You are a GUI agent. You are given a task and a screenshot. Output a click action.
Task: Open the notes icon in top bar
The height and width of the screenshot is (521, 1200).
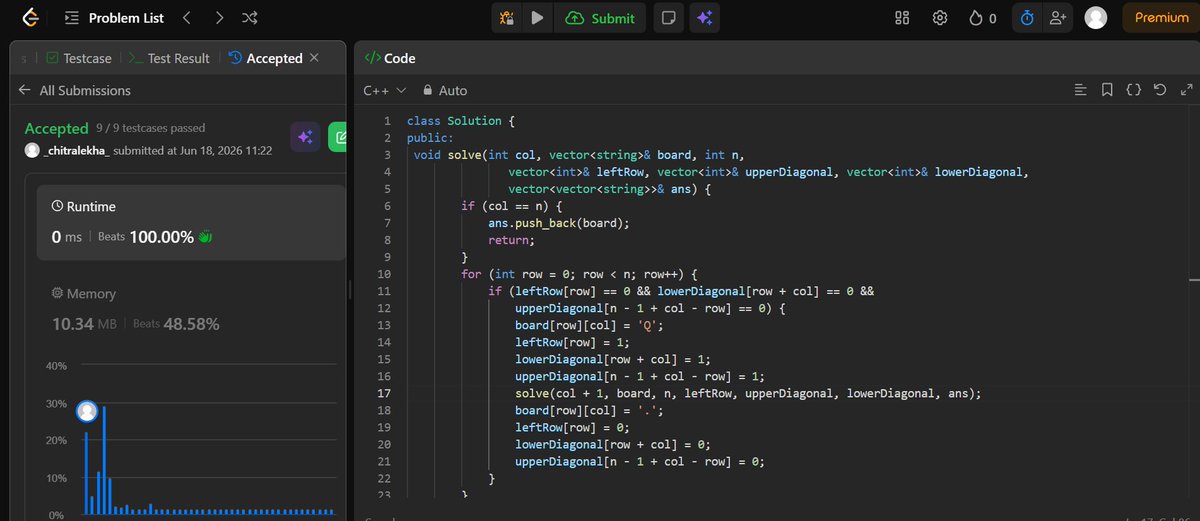tap(668, 18)
